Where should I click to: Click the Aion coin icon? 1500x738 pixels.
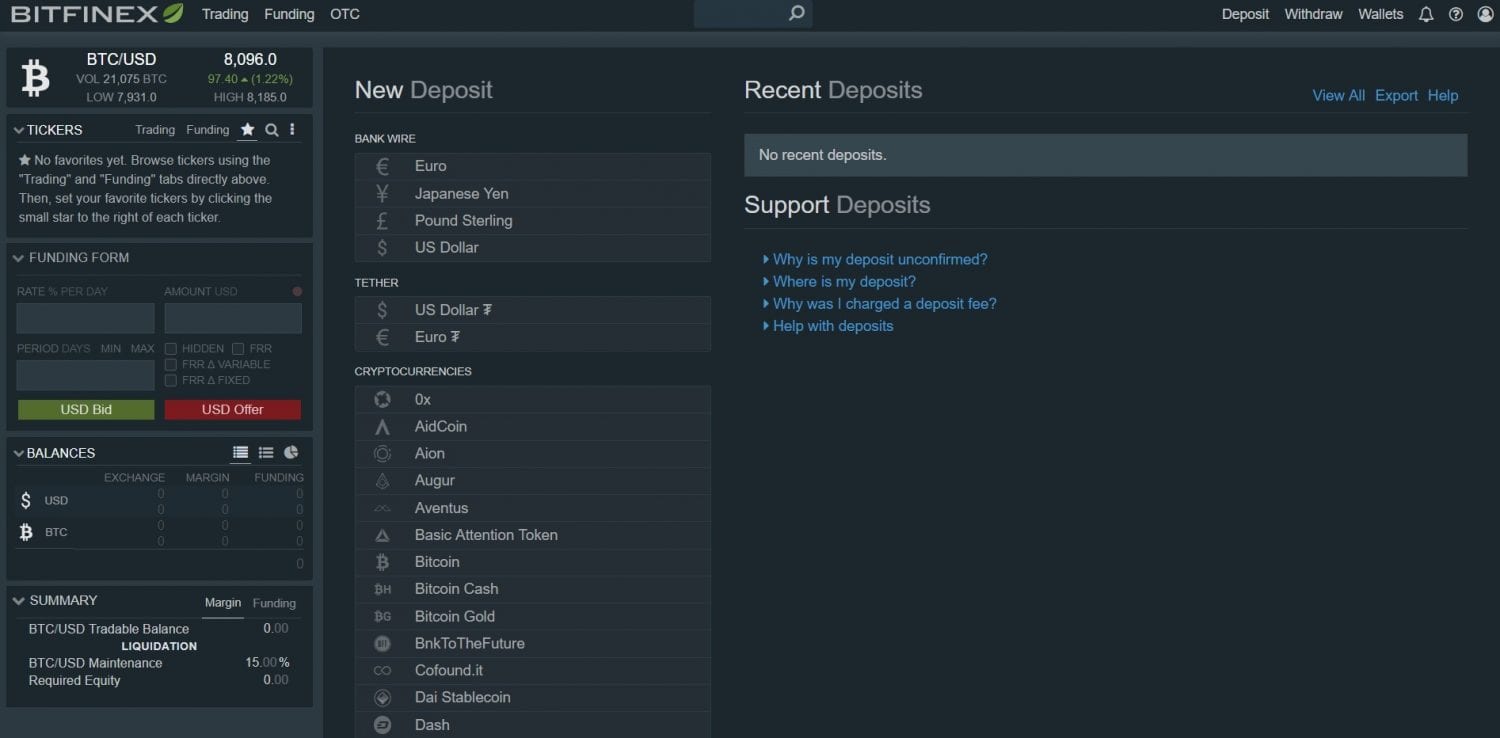click(382, 453)
